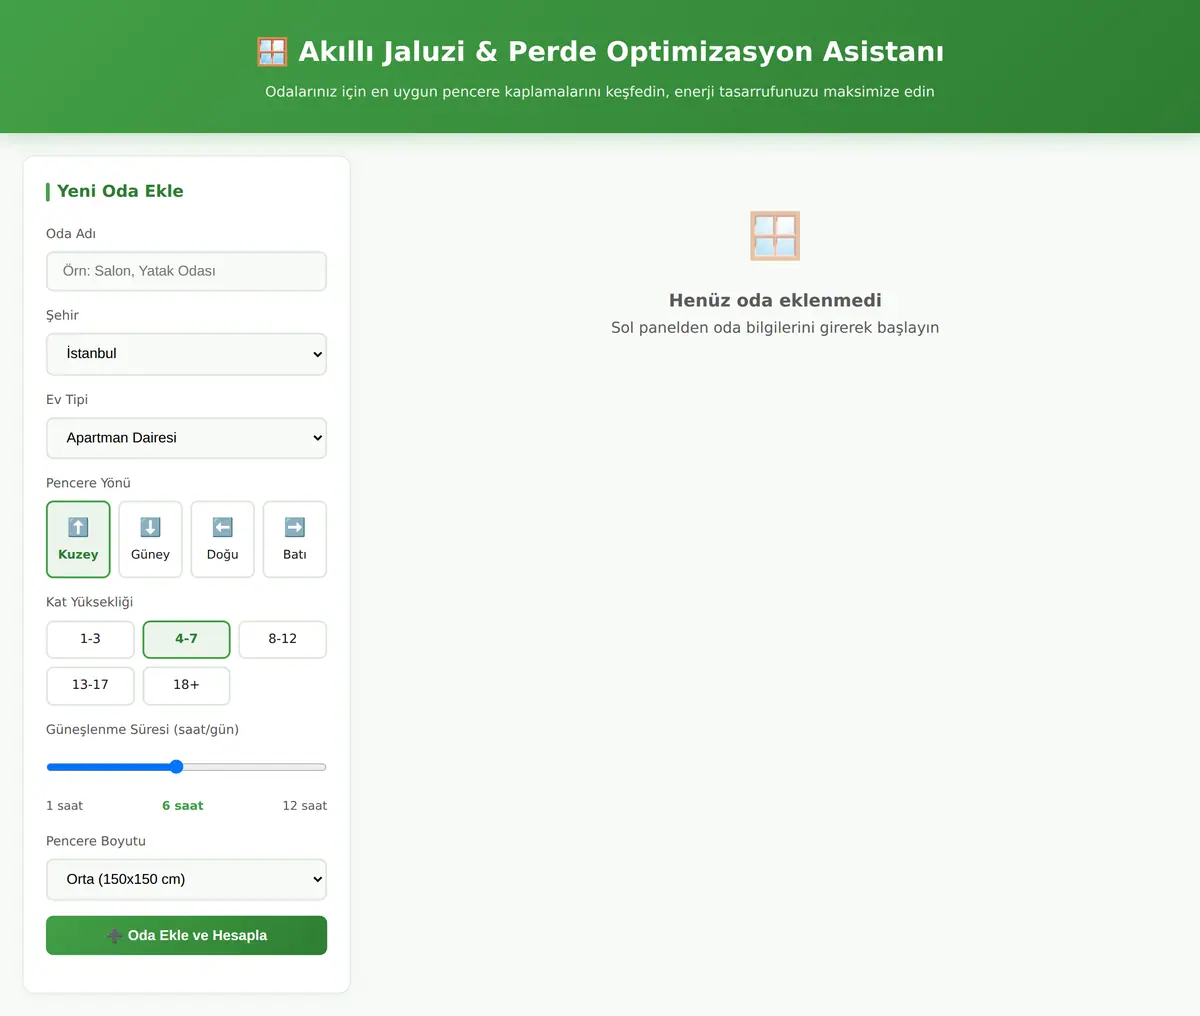1200x1016 pixels.
Task: Click the 'Kat Yüksekliği' label
Action: click(x=89, y=602)
